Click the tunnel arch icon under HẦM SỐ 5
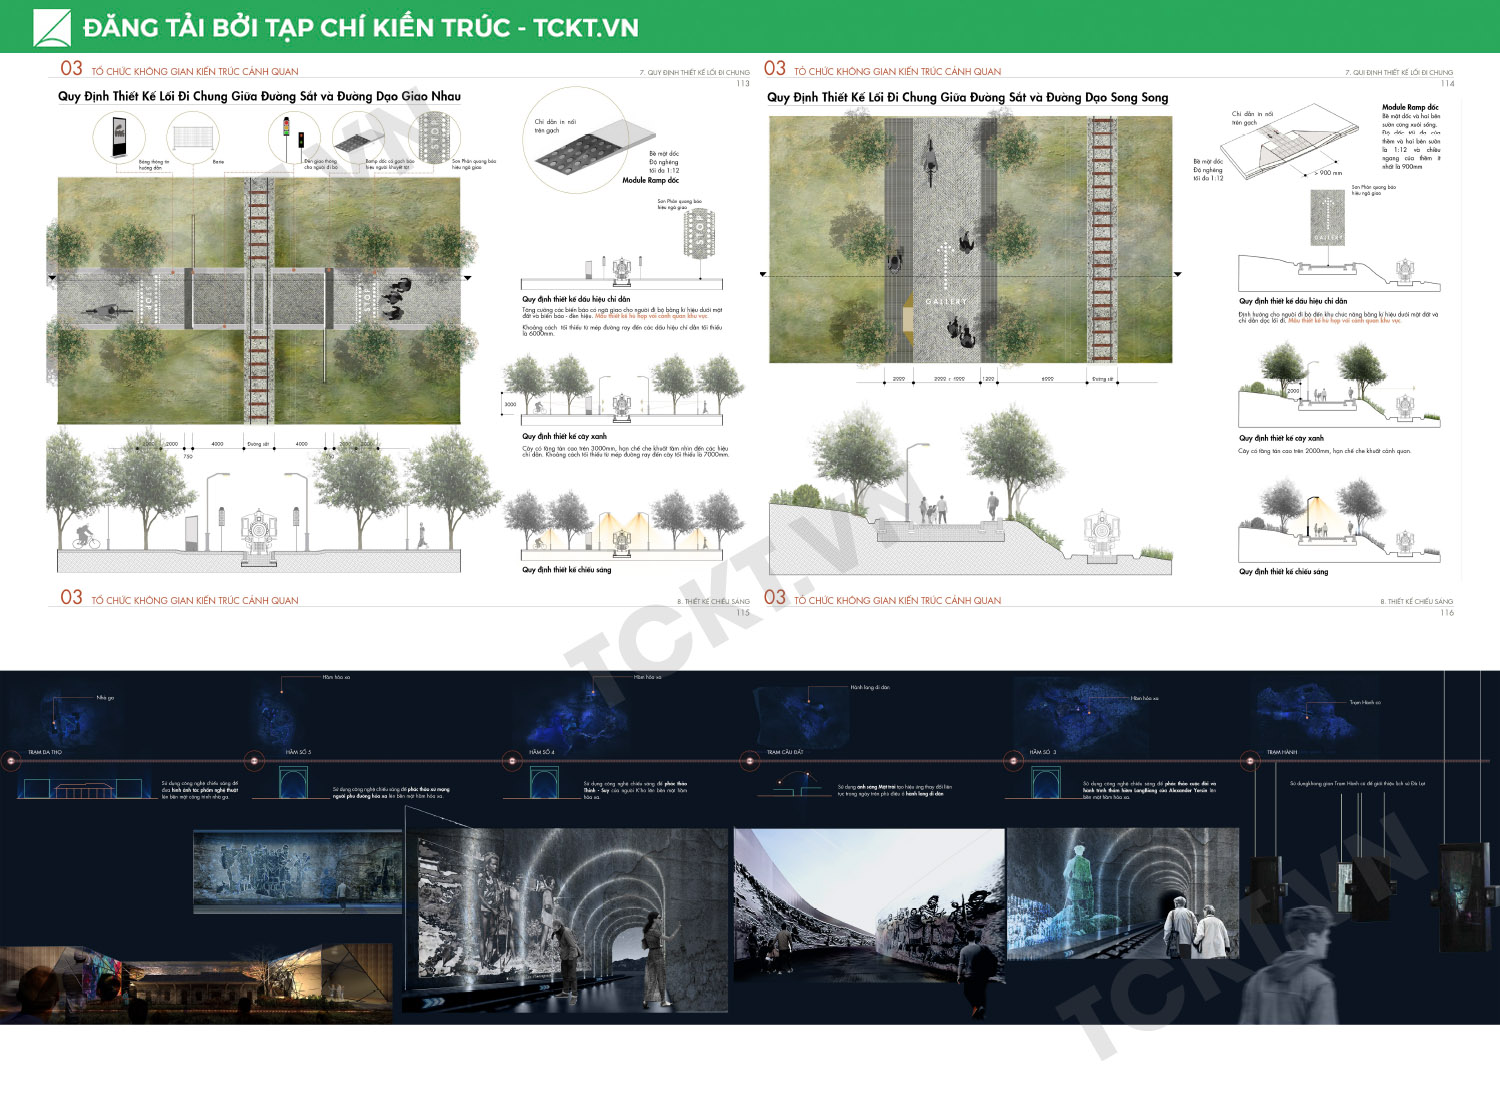This screenshot has height=1113, width=1500. (293, 782)
